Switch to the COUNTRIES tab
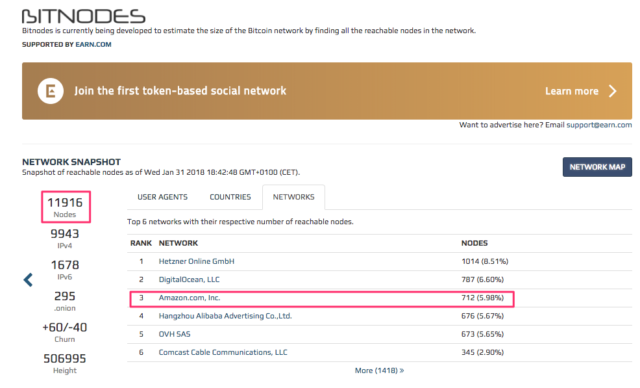 coord(230,197)
